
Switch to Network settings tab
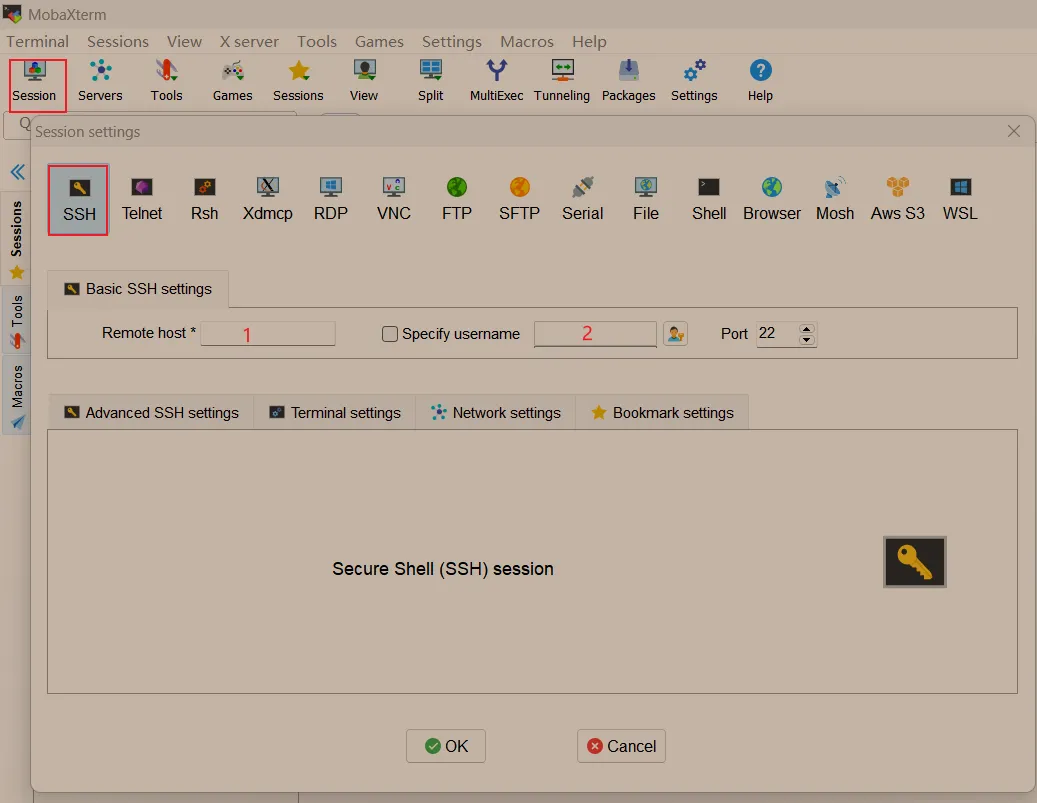495,413
